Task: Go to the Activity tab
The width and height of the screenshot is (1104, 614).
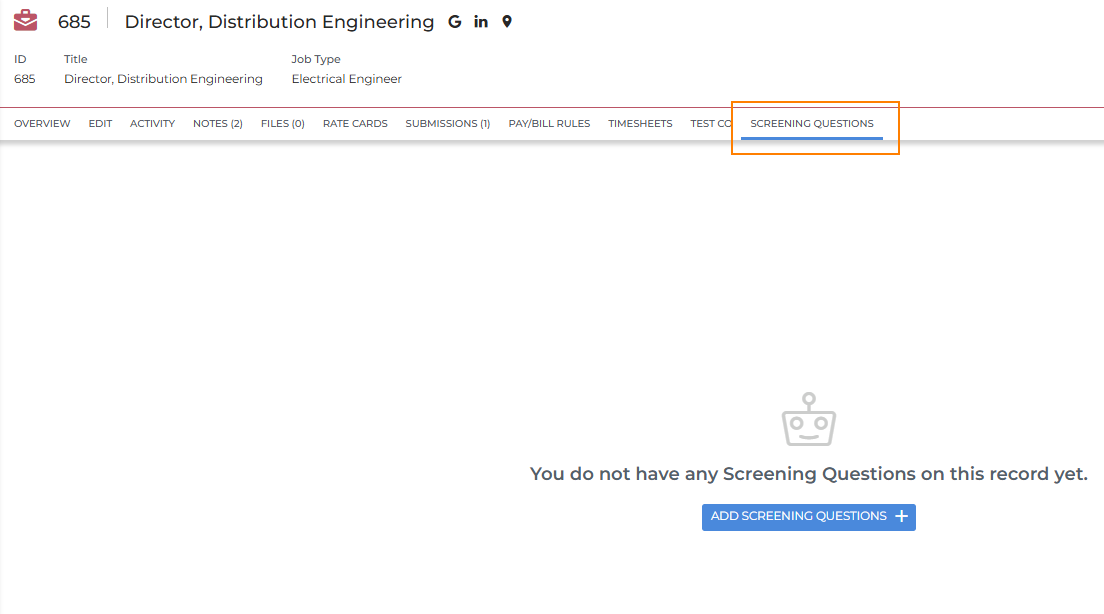Action: [x=152, y=123]
